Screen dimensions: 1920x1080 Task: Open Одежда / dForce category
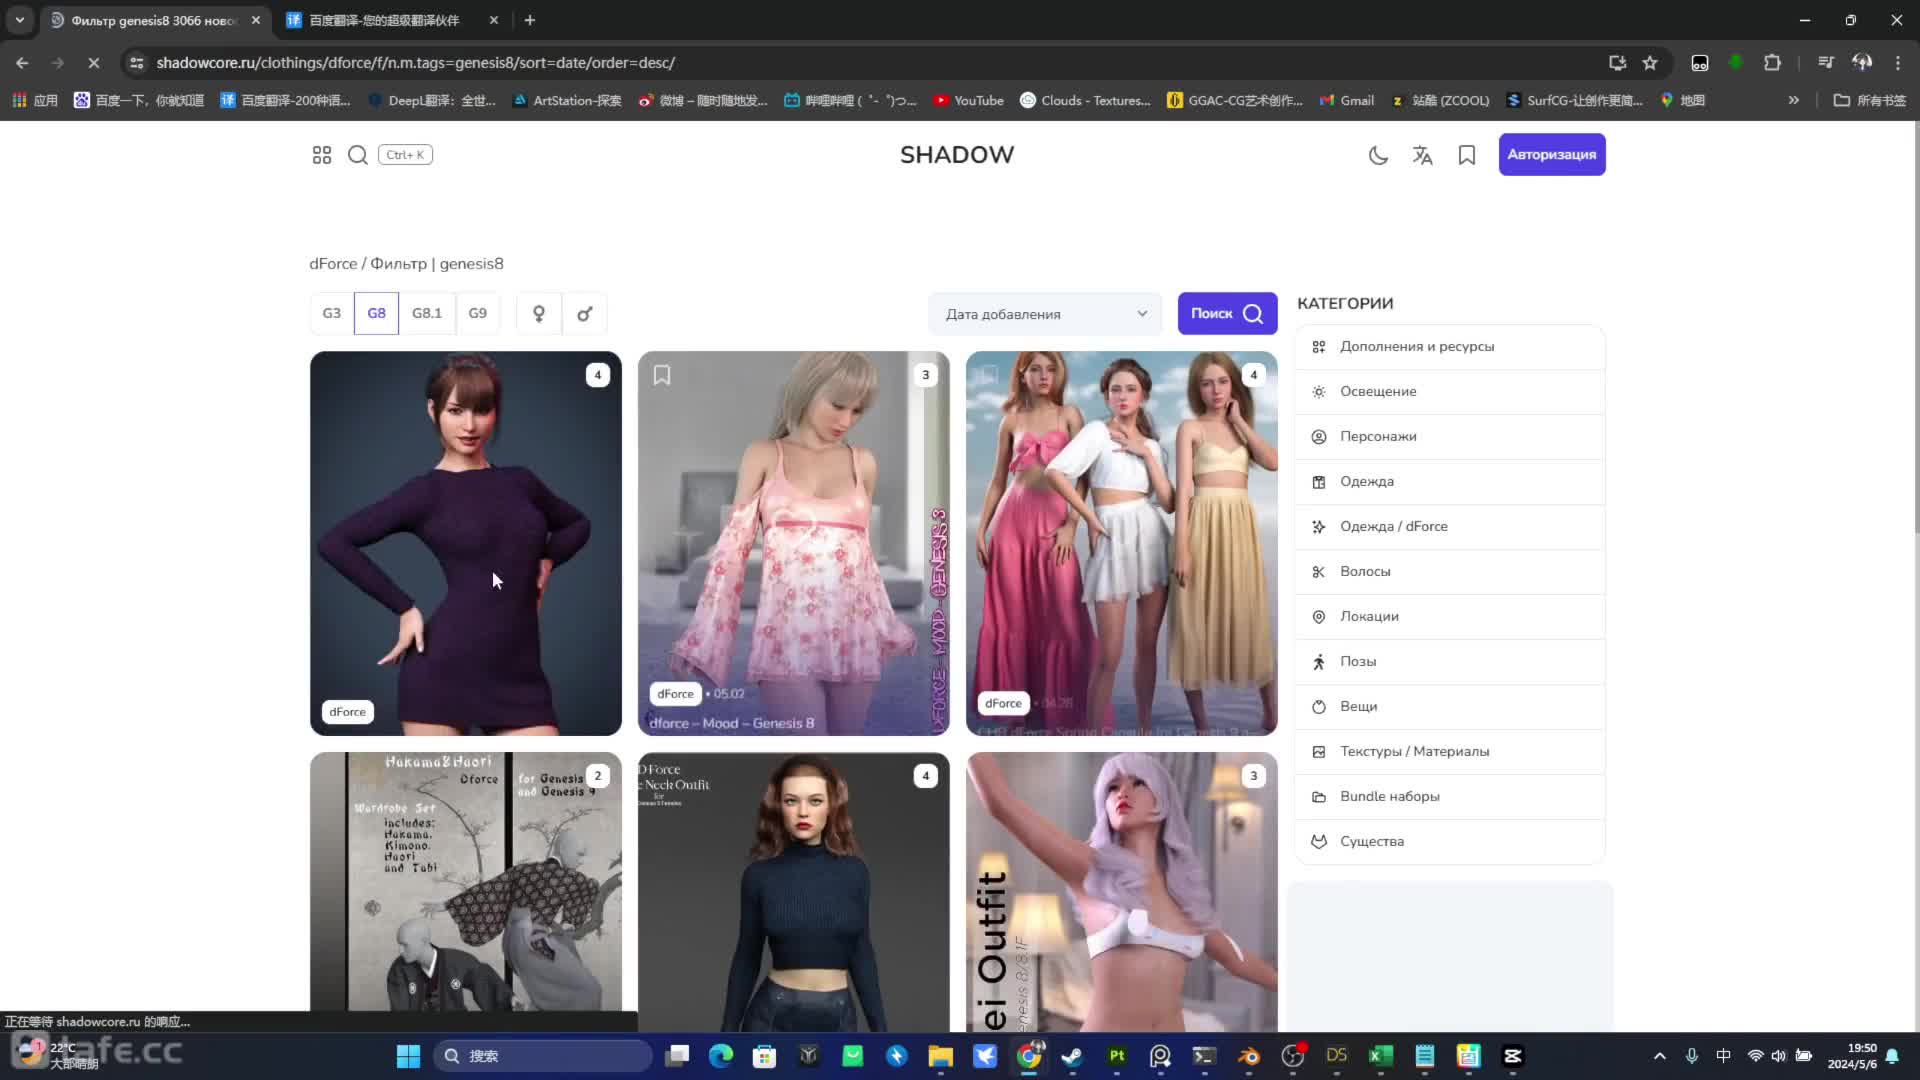click(x=1450, y=527)
